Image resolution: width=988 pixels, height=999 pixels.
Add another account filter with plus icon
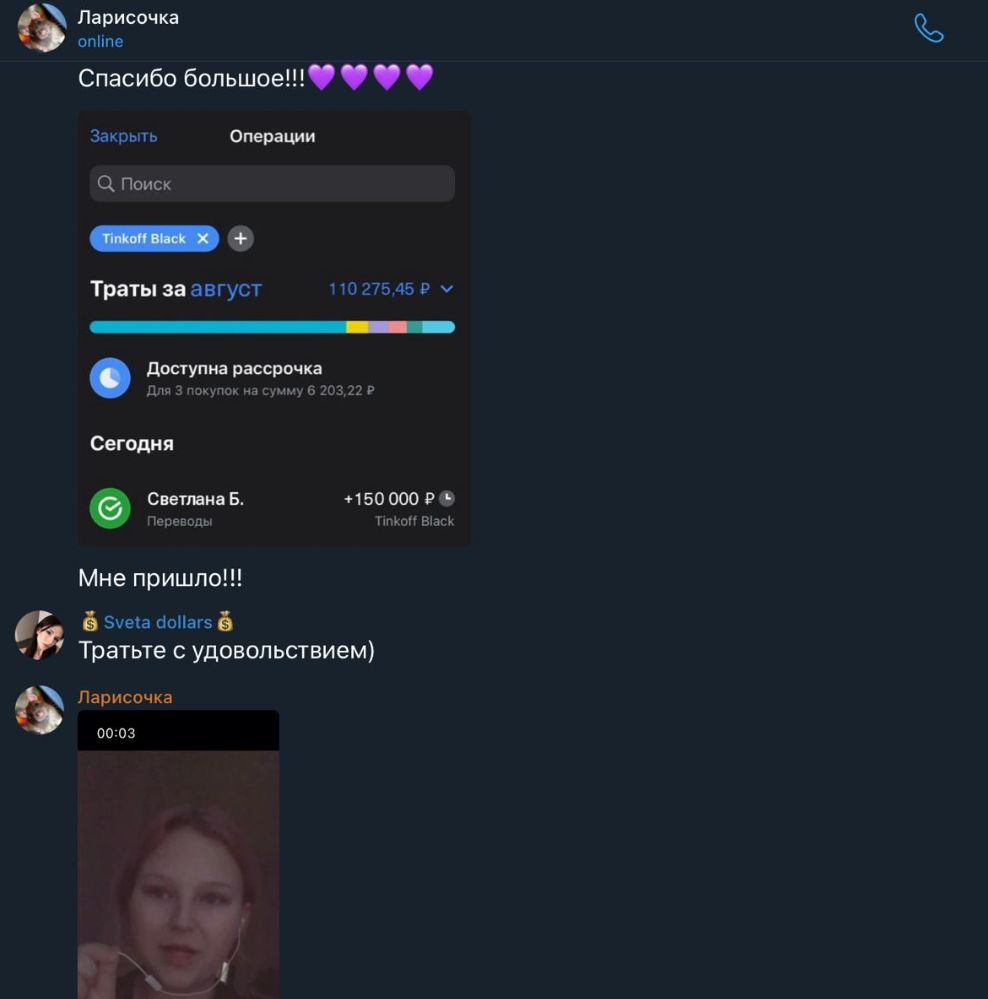tap(240, 238)
